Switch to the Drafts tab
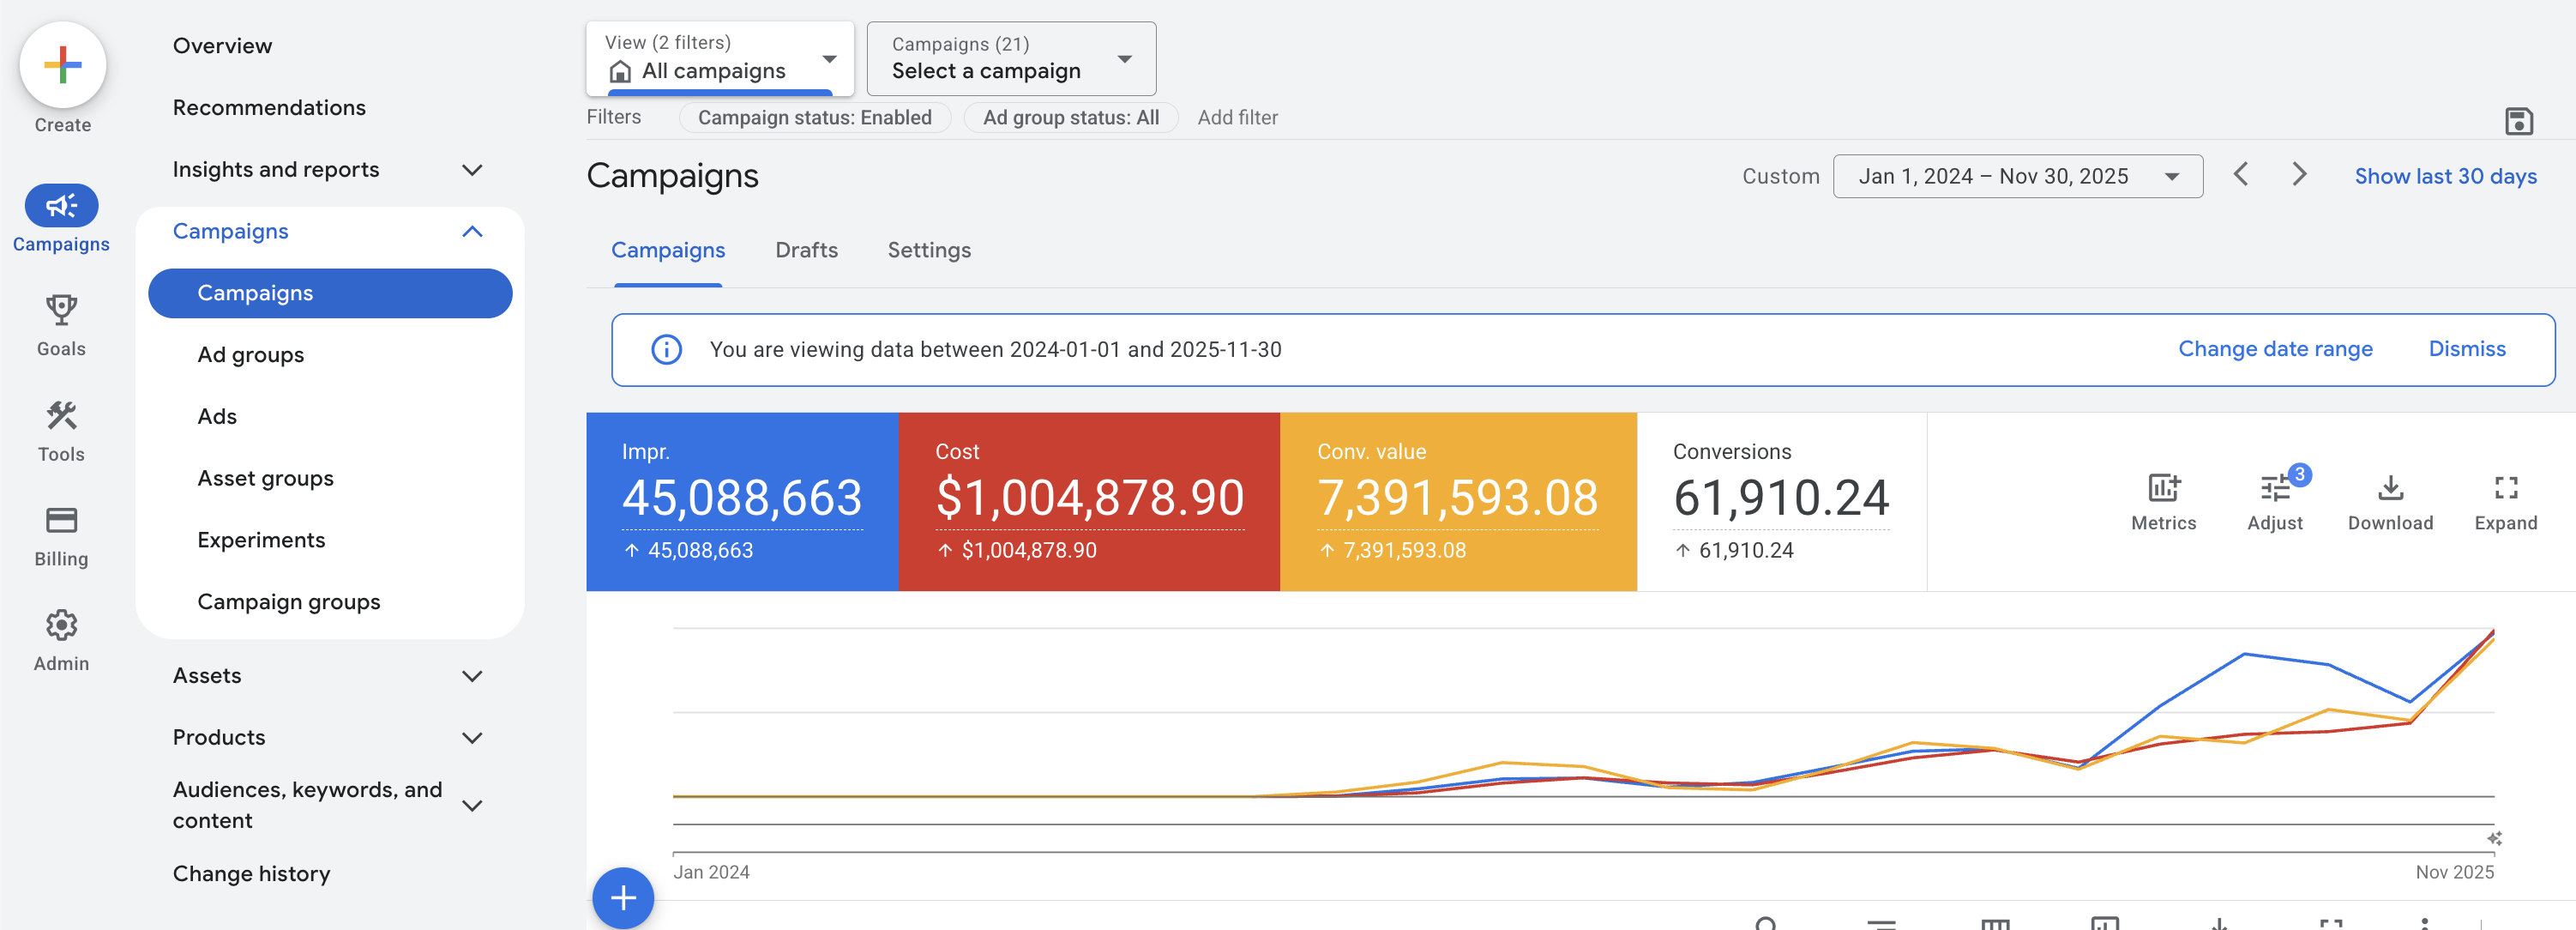This screenshot has width=2576, height=930. [806, 250]
